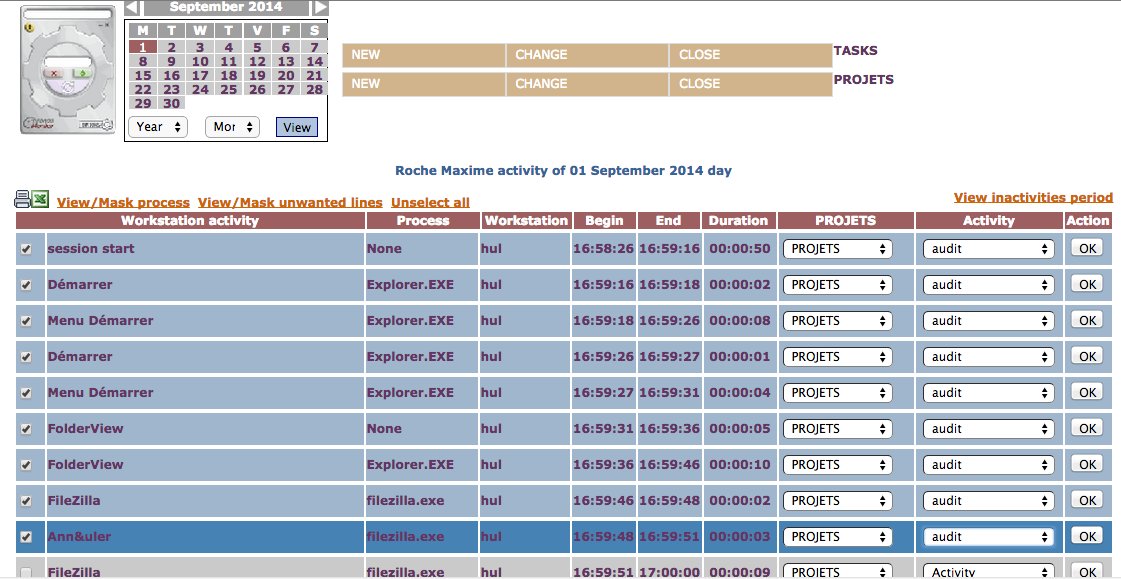
Task: Click CHANGE in the TASKS menu row
Action: pyautogui.click(x=588, y=55)
